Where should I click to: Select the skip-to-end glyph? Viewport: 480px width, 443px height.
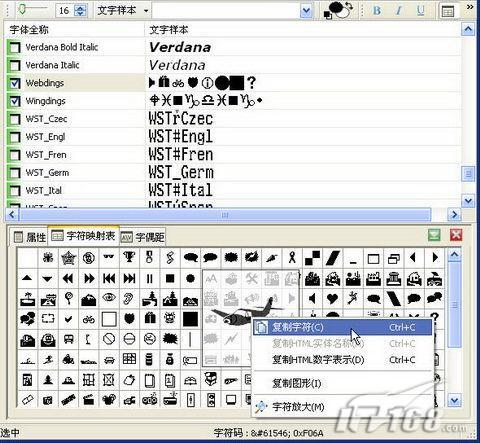[x=129, y=278]
